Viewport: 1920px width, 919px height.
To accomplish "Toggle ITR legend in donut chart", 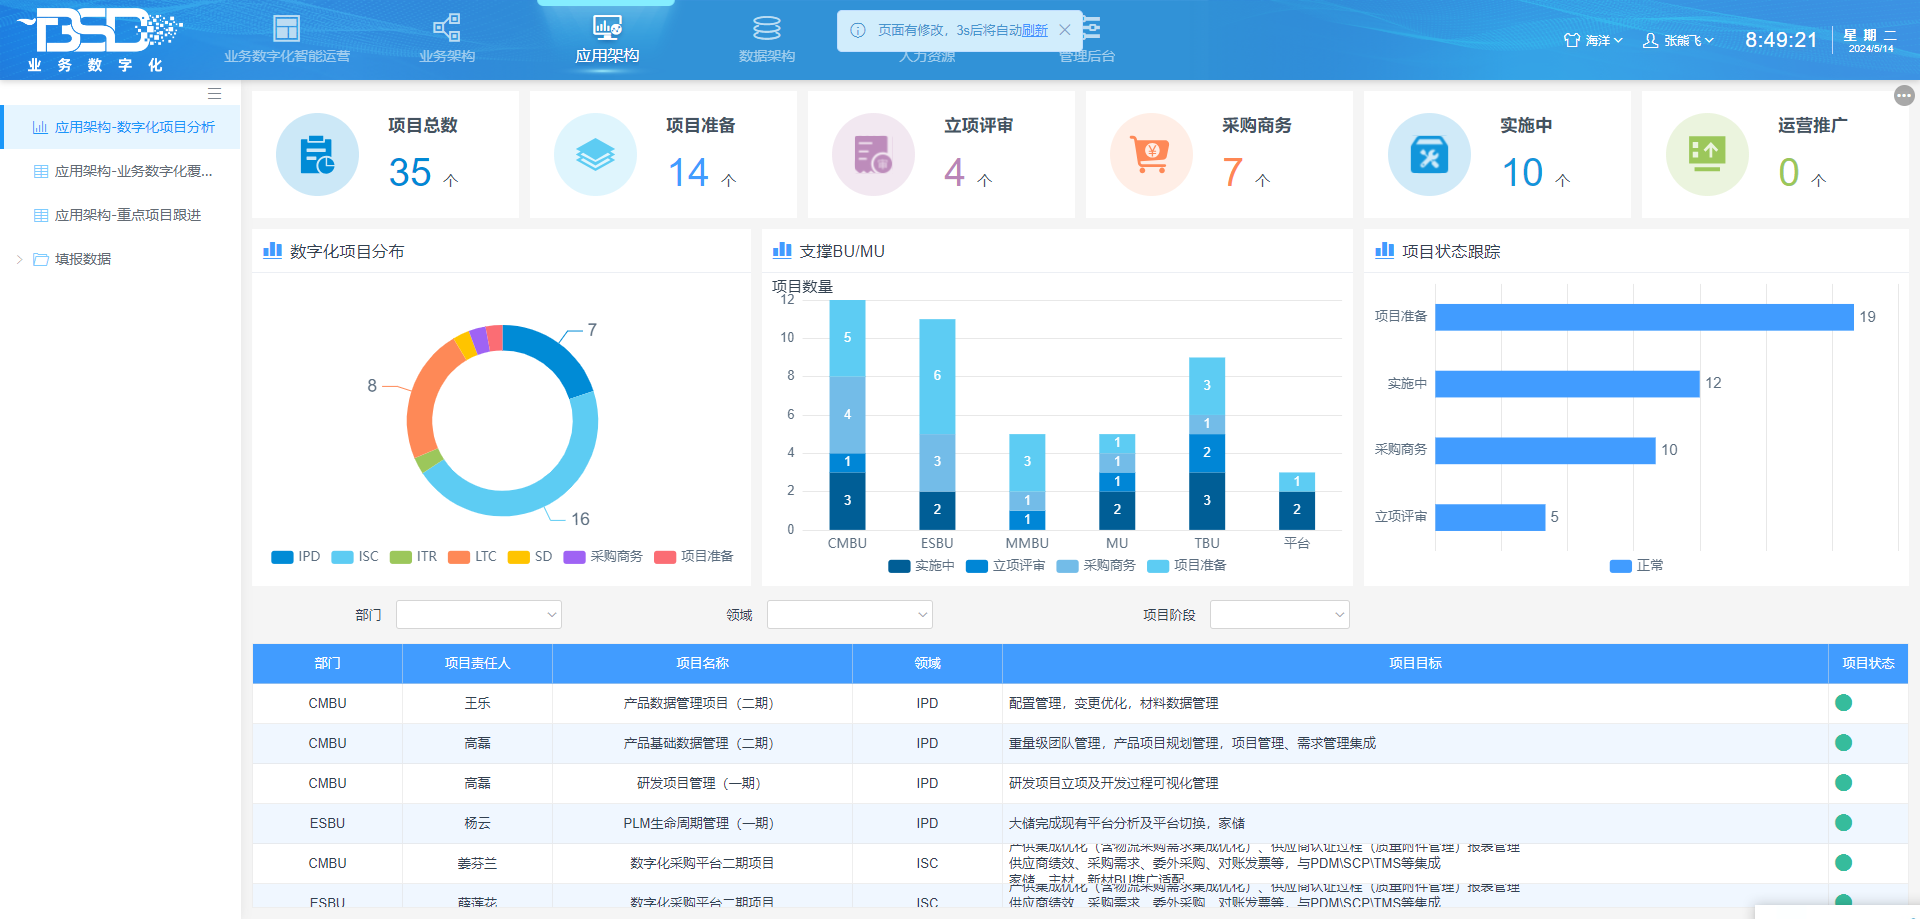I will tap(414, 557).
